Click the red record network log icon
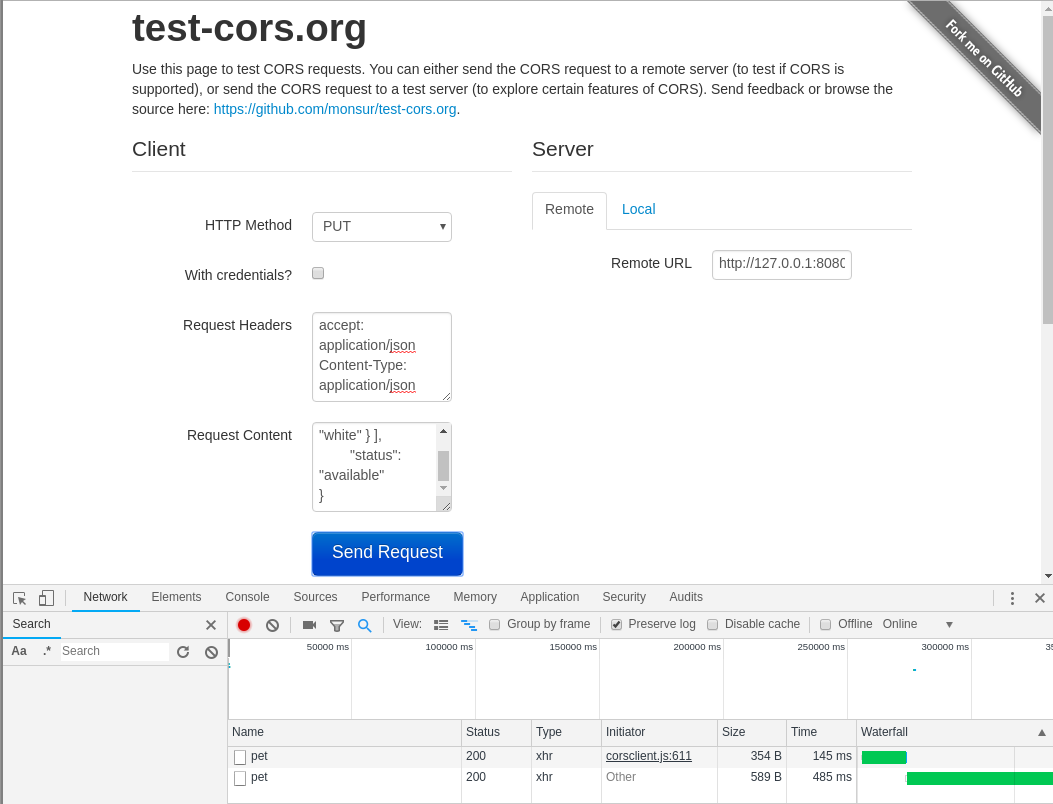 point(244,625)
